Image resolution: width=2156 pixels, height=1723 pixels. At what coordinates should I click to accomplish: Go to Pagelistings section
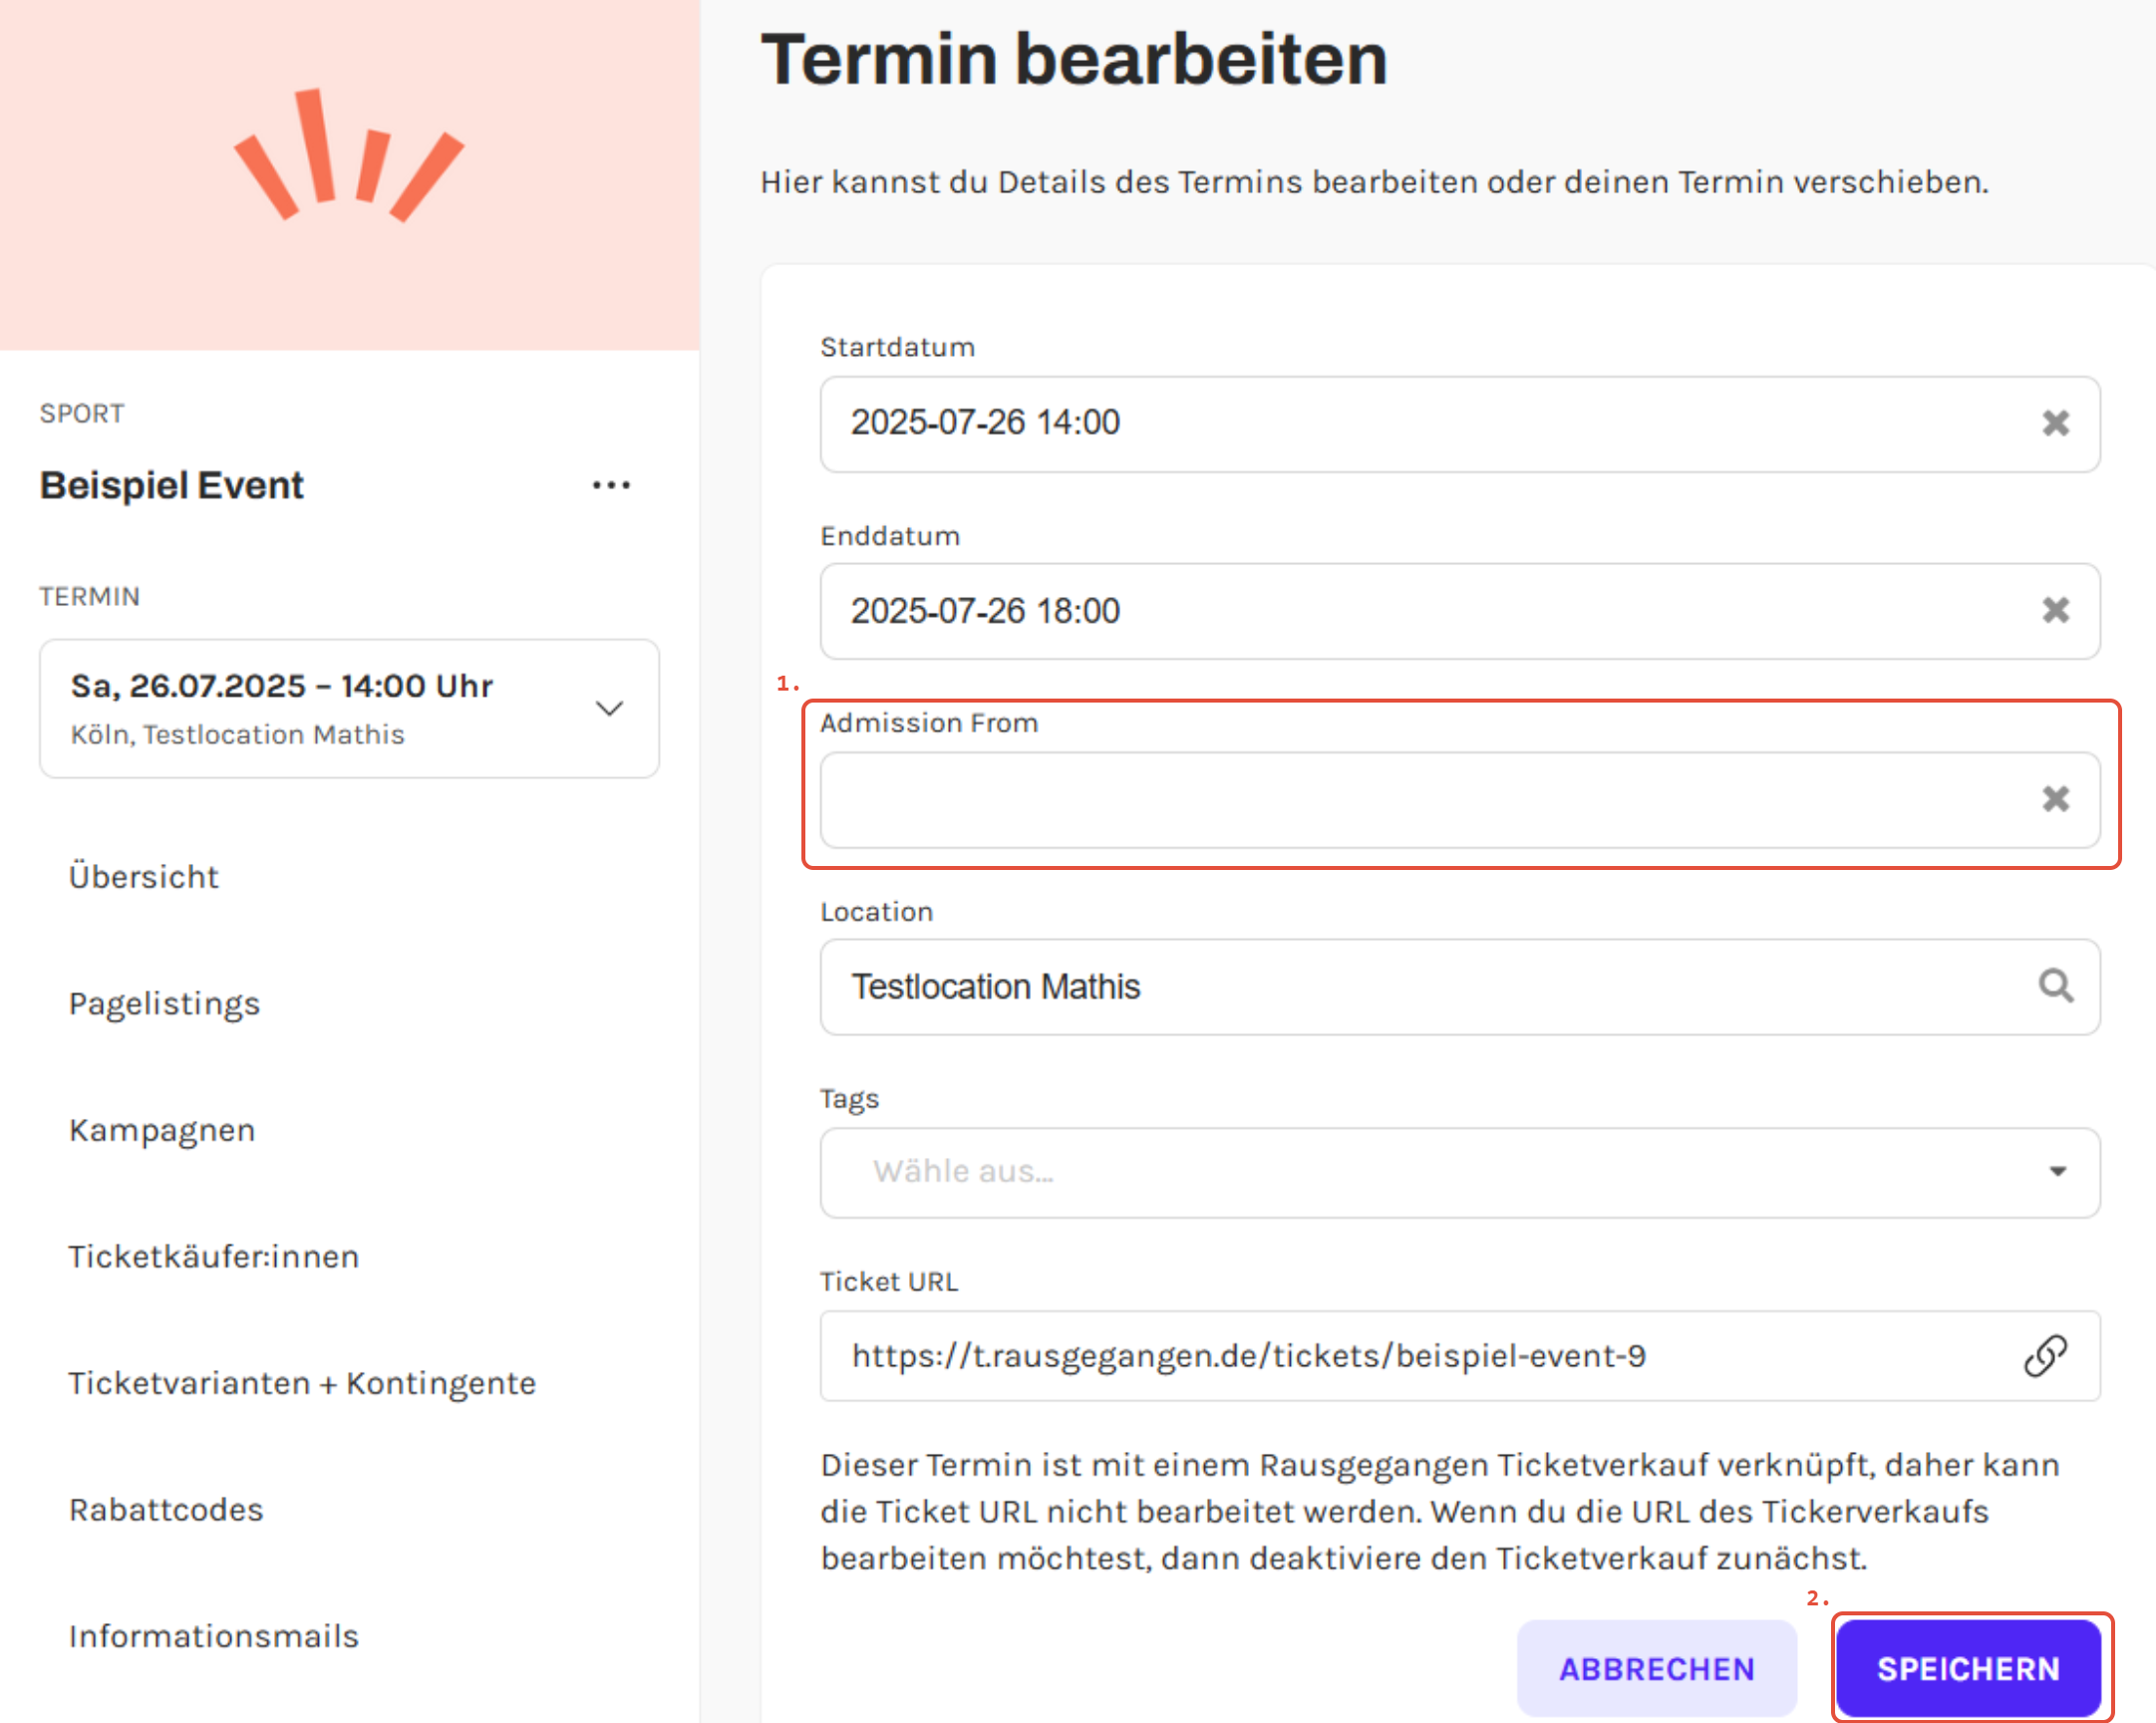164,1004
